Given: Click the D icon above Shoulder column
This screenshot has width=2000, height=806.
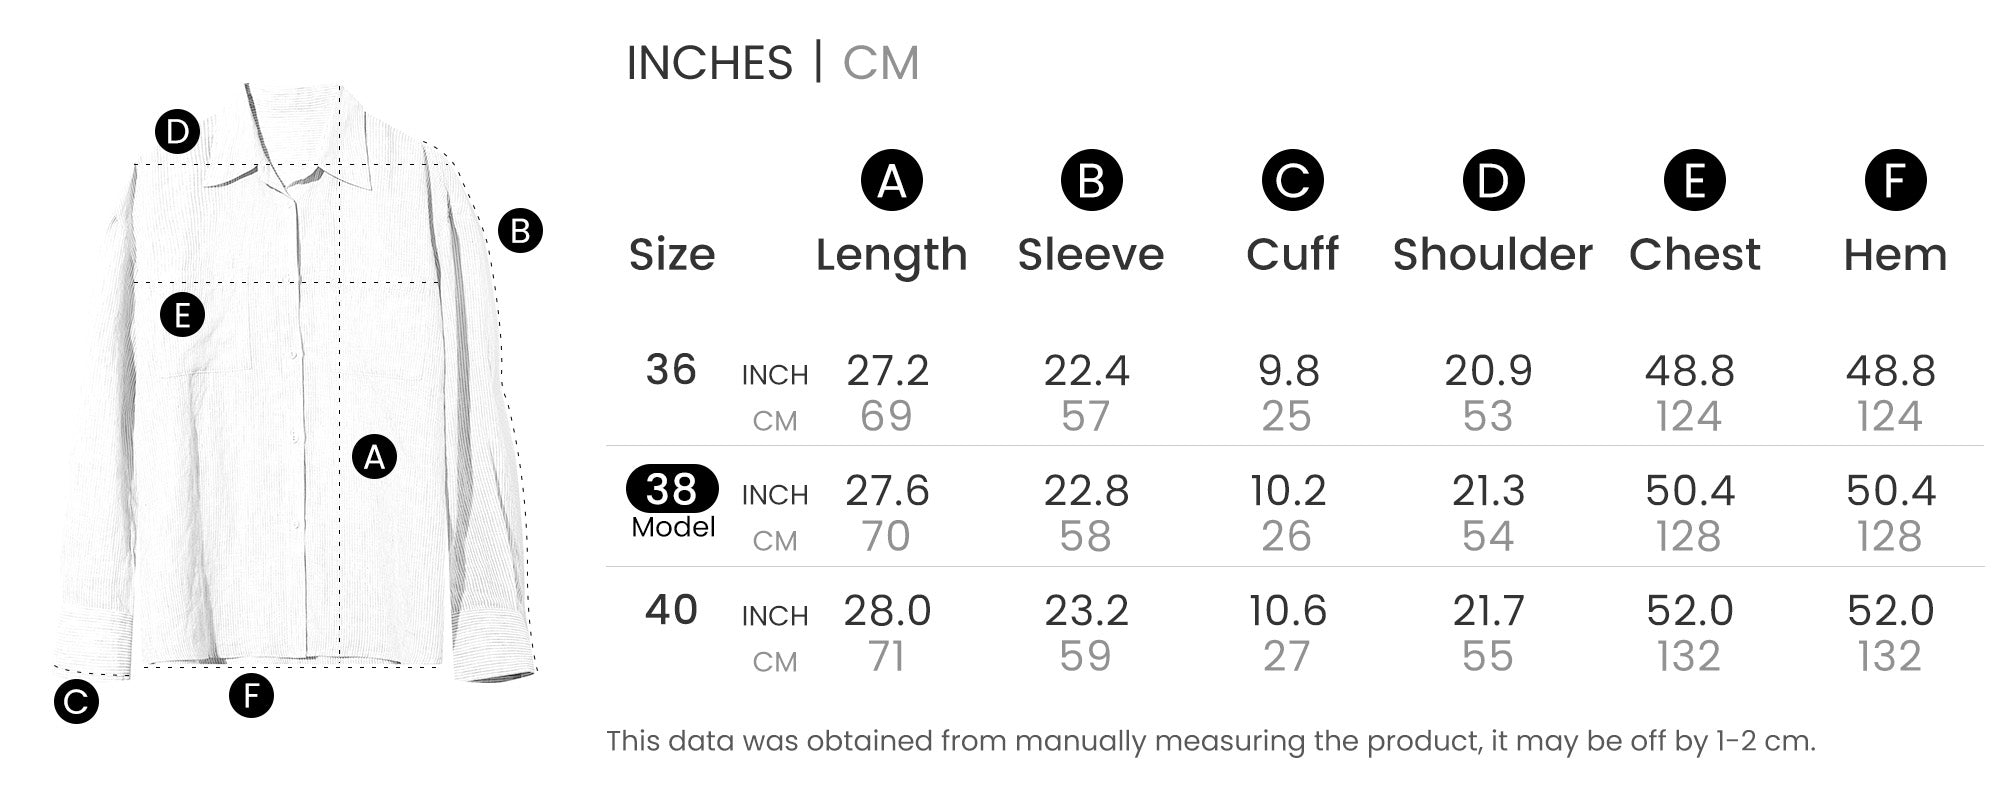Looking at the screenshot, I should (x=1493, y=181).
